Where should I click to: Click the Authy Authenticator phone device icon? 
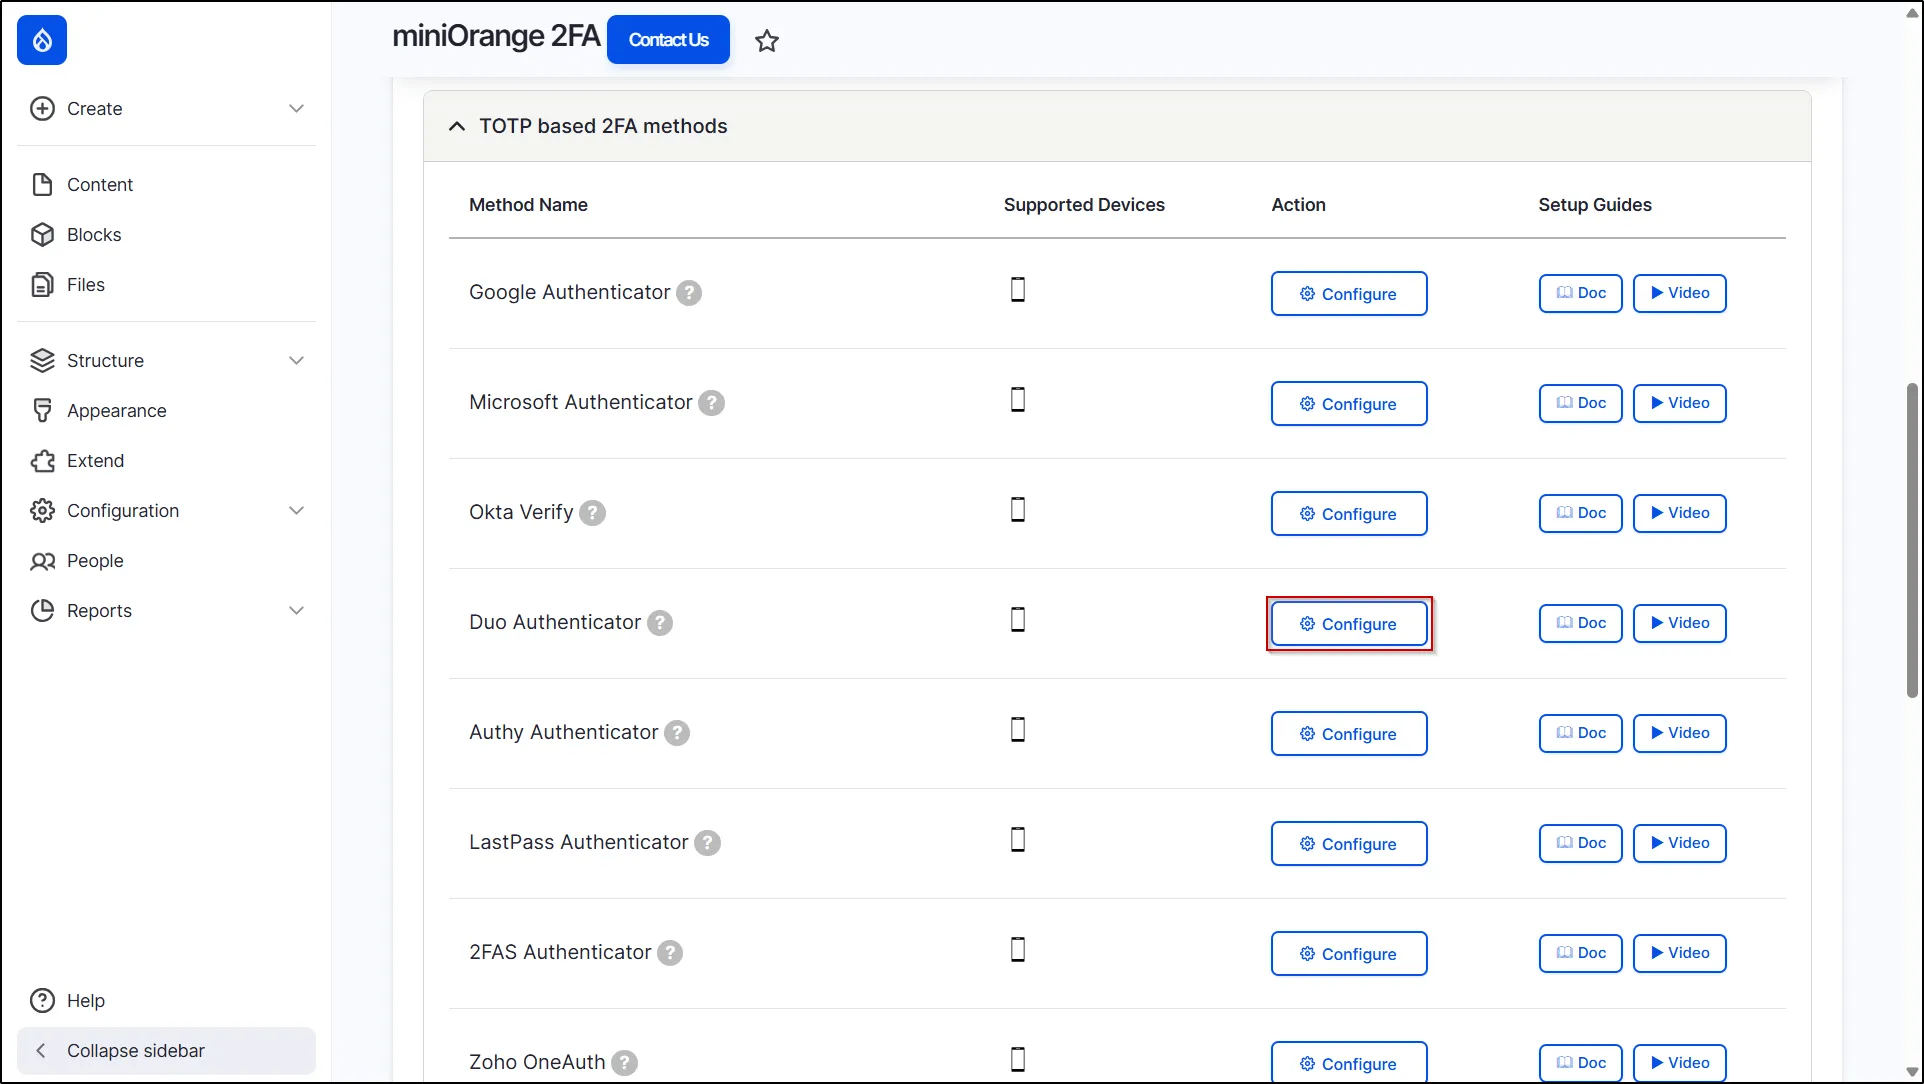tap(1018, 730)
